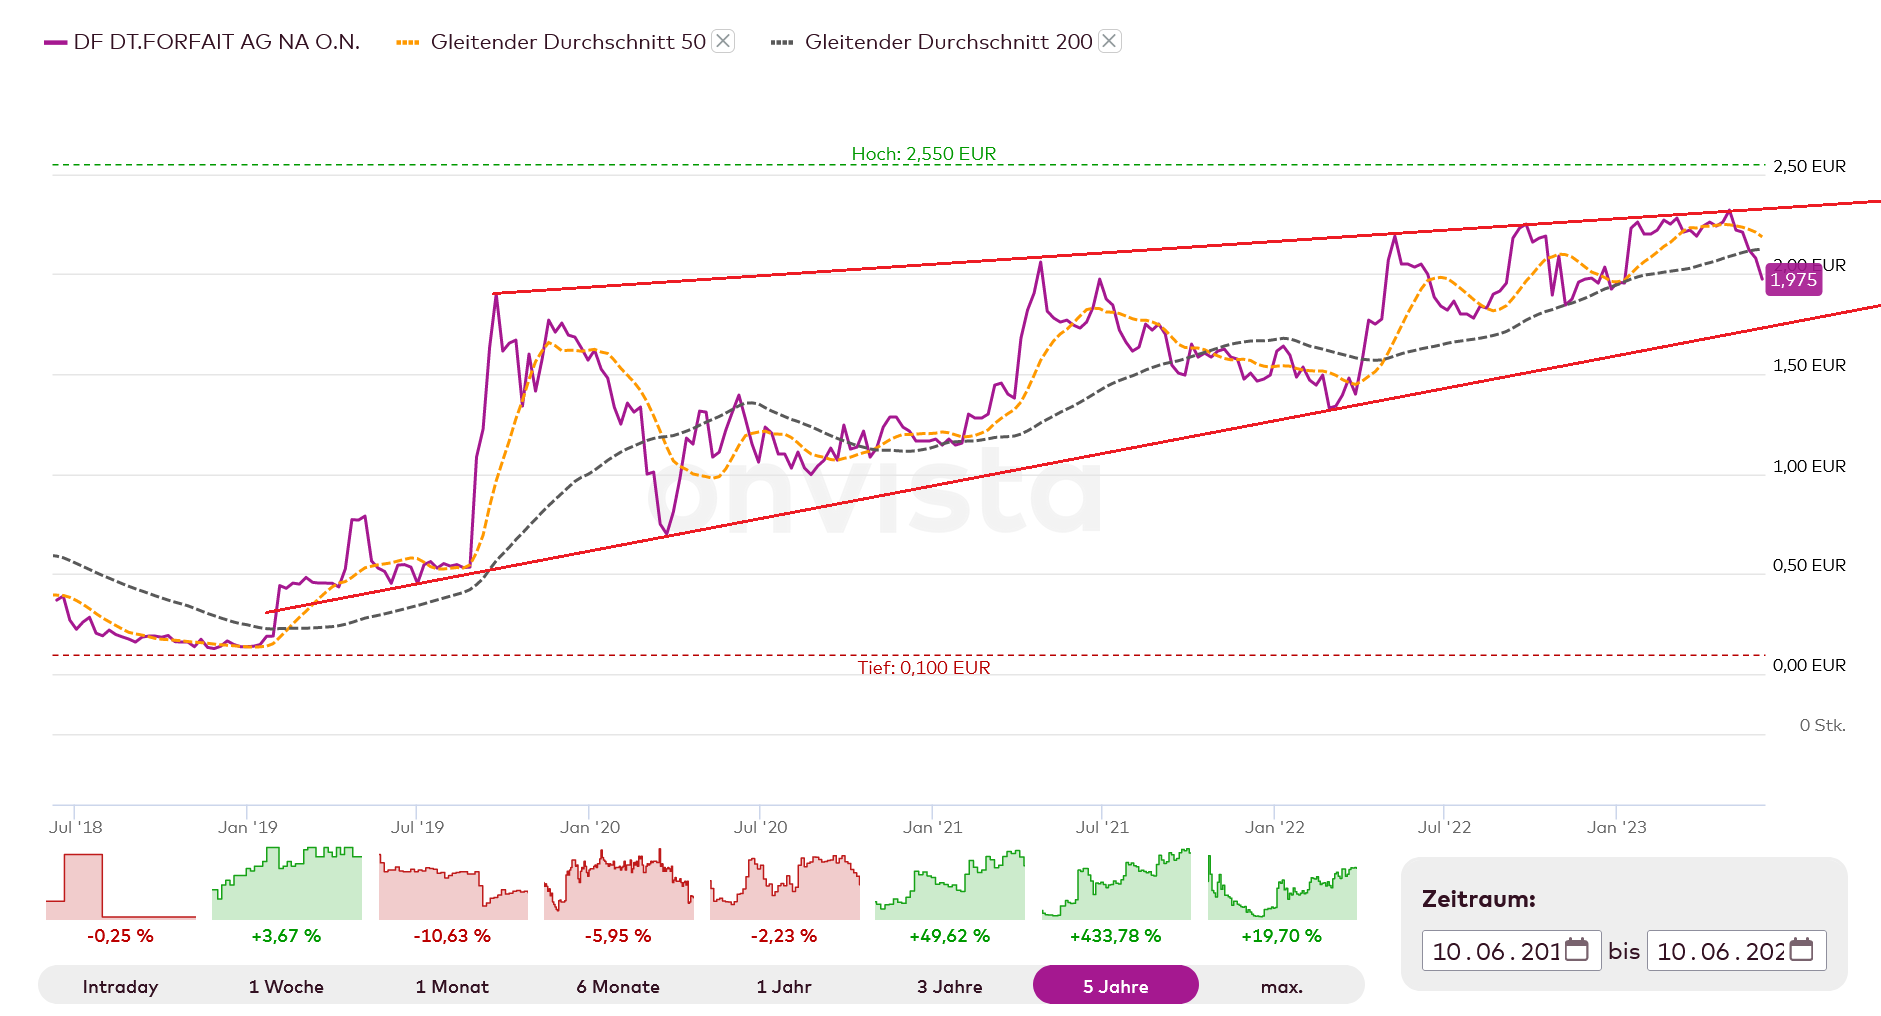This screenshot has height=1016, width=1881.
Task: Click the start date input field
Action: [1490, 950]
